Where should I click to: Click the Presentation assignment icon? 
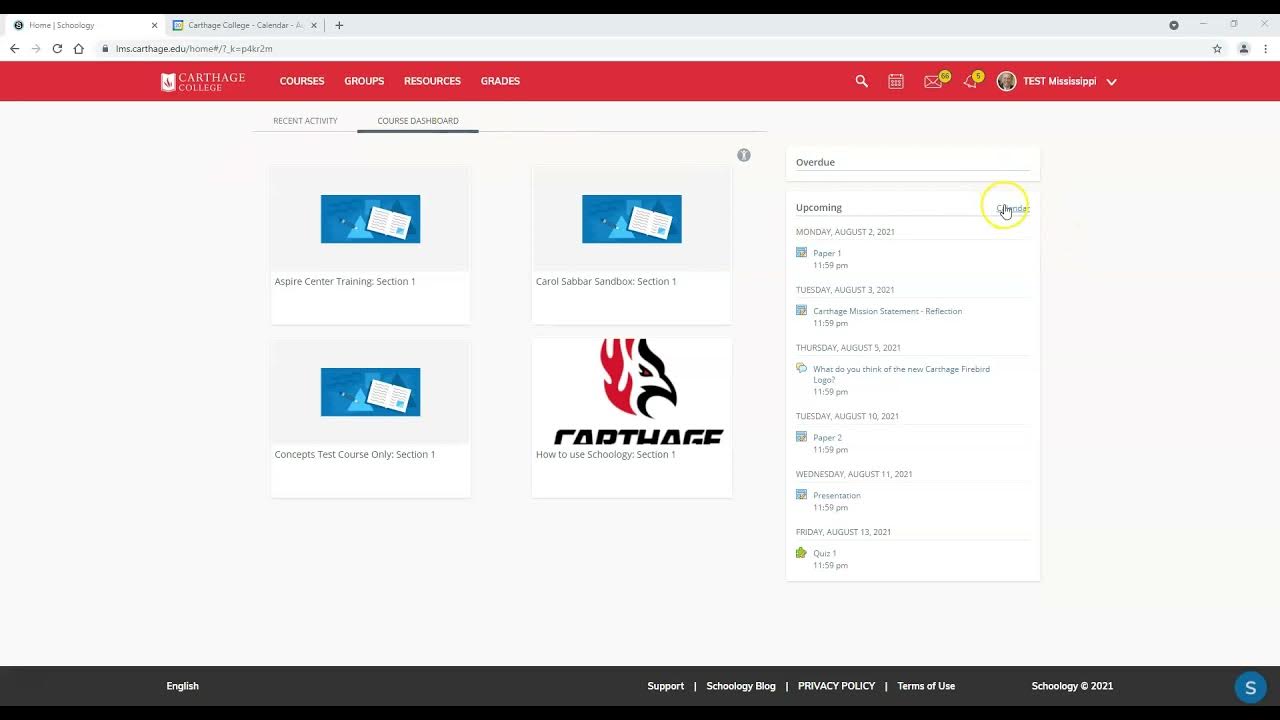[801, 494]
